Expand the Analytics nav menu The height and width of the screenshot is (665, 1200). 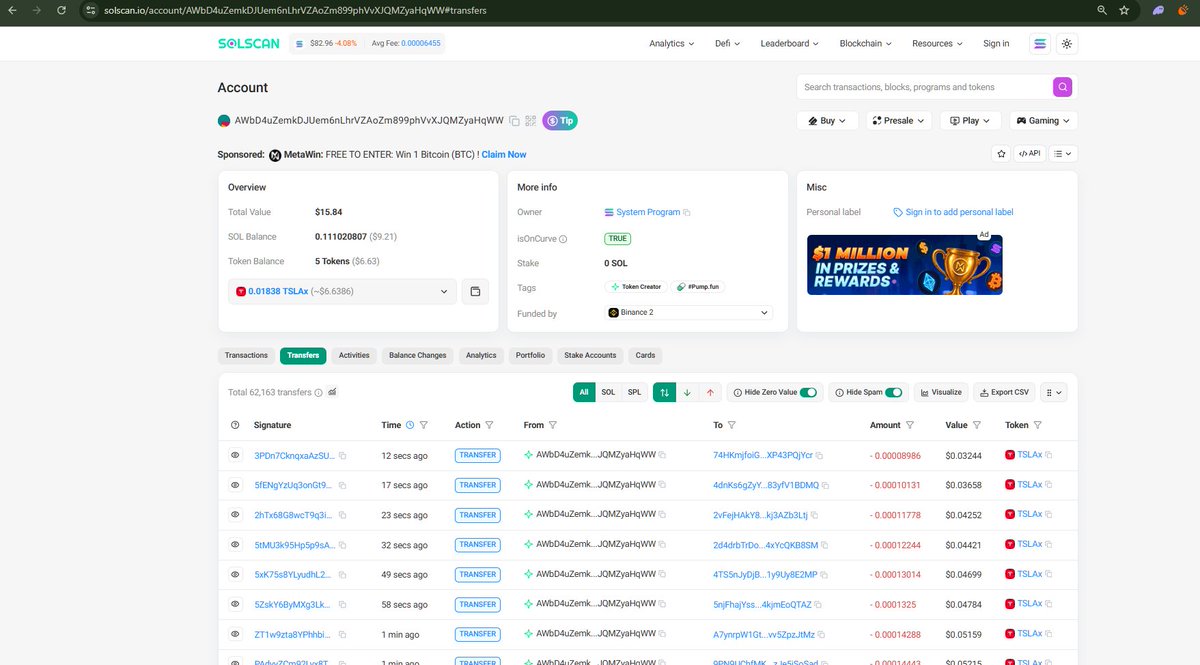[671, 44]
